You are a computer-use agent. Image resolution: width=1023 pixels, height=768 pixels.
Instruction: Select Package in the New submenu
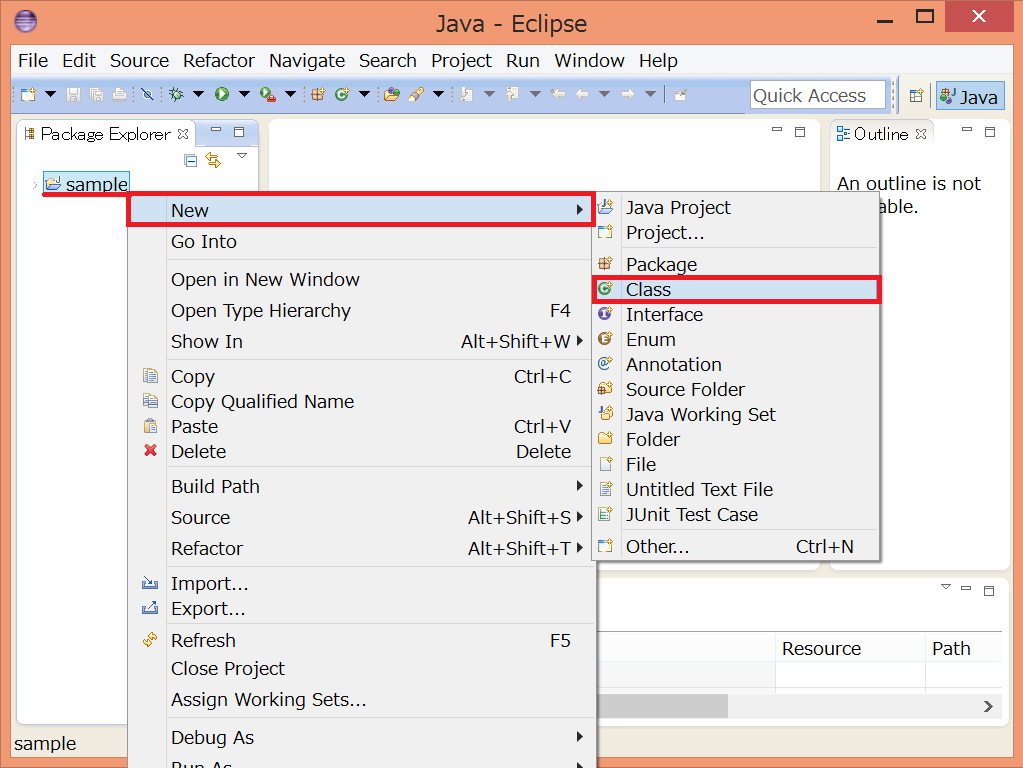click(737, 264)
